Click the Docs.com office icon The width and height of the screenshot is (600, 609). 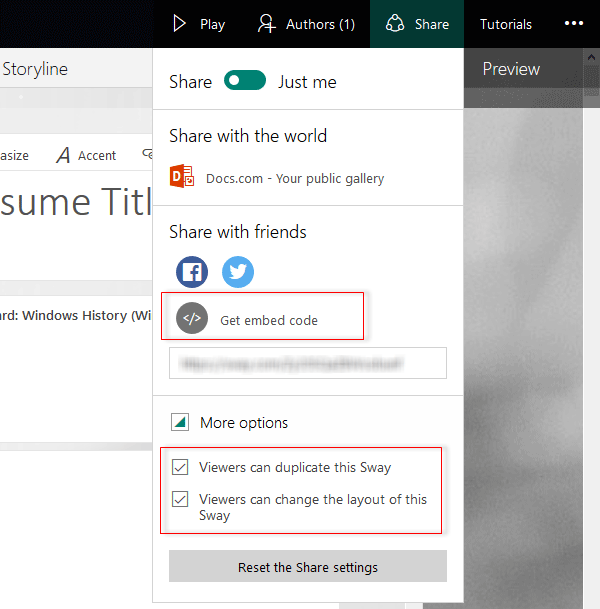(182, 178)
